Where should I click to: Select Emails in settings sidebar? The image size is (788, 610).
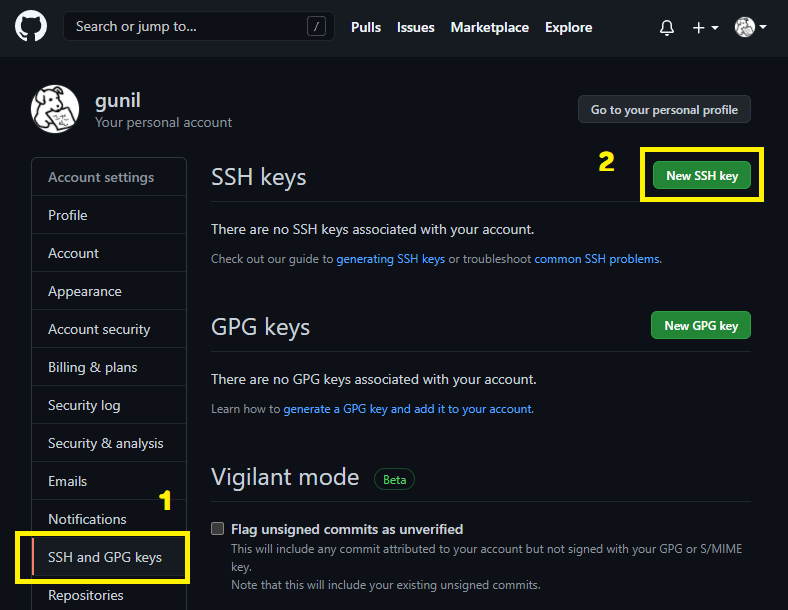tap(109, 481)
